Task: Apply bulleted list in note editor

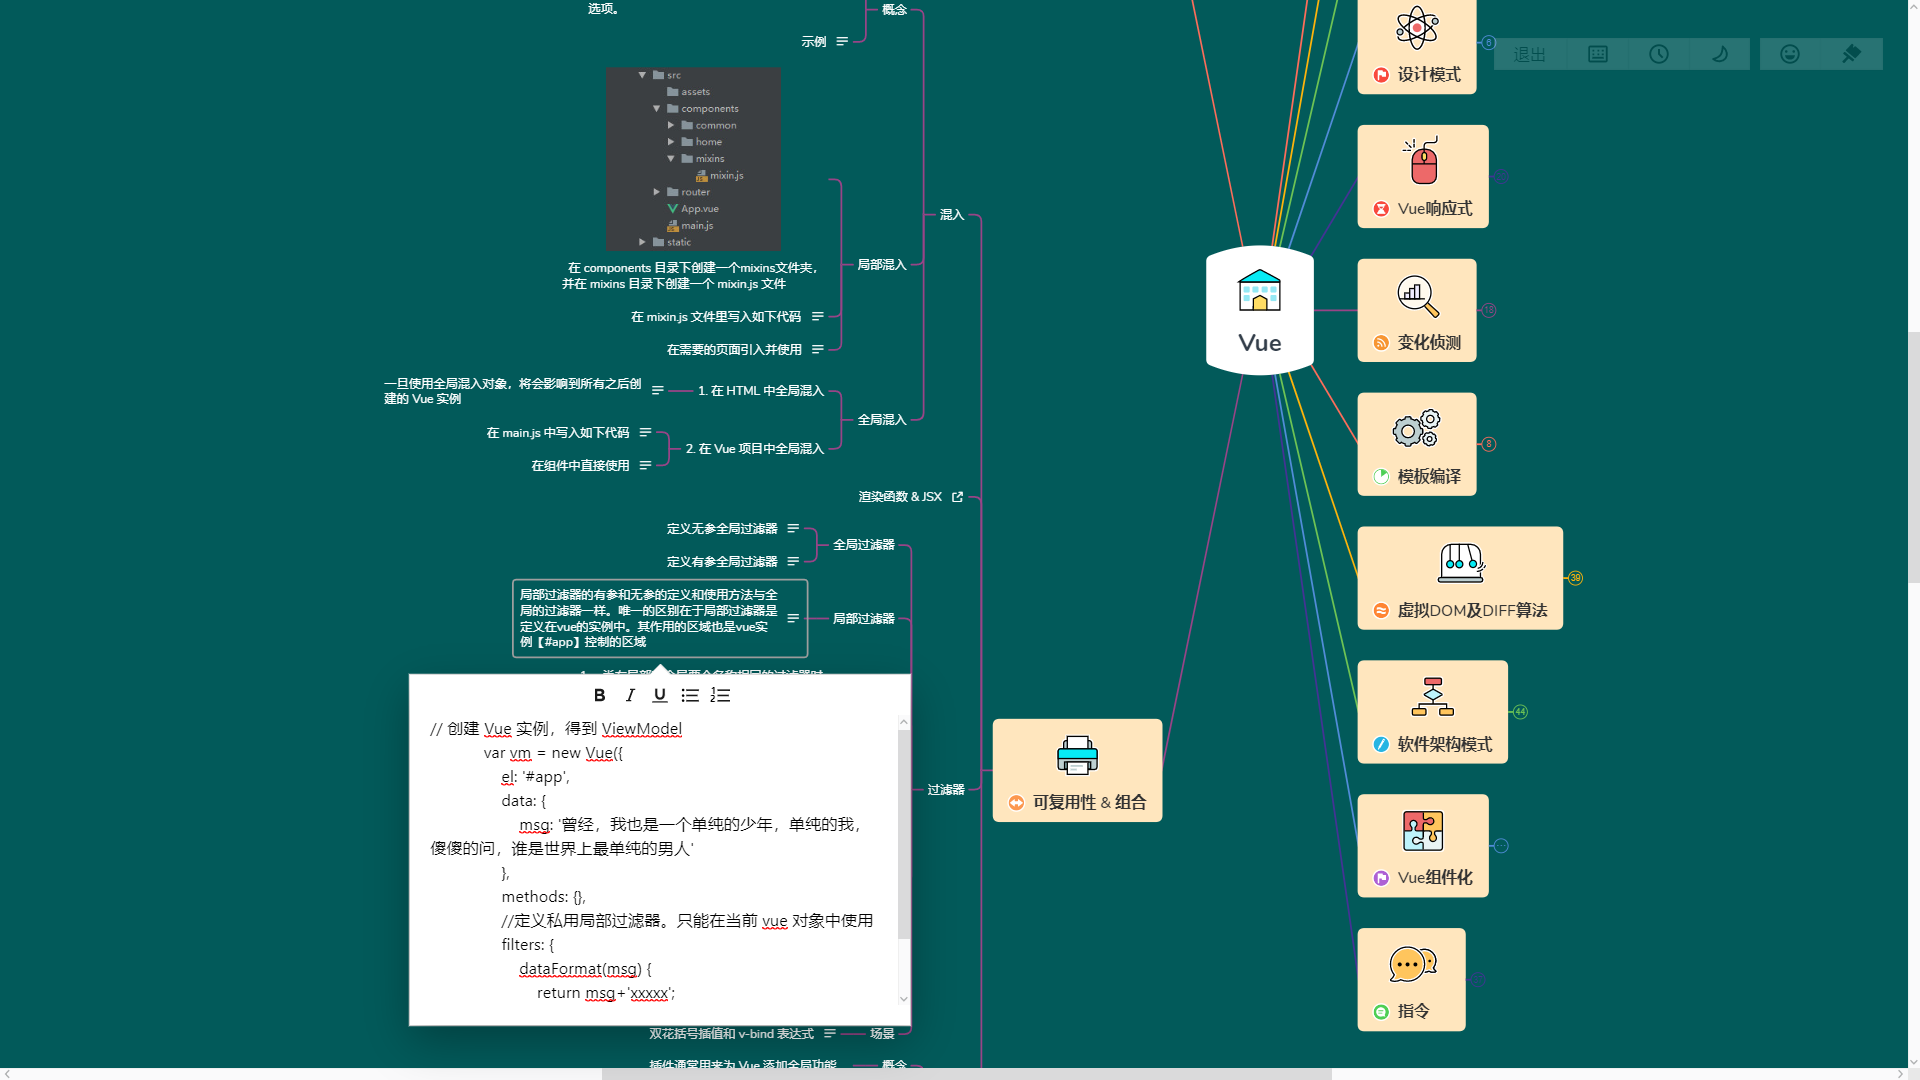Action: point(690,696)
